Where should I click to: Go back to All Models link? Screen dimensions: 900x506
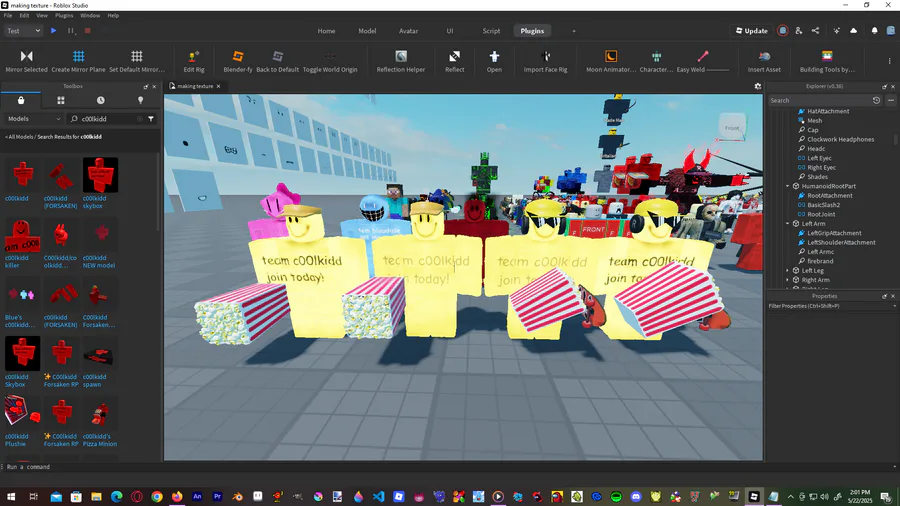[x=19, y=137]
